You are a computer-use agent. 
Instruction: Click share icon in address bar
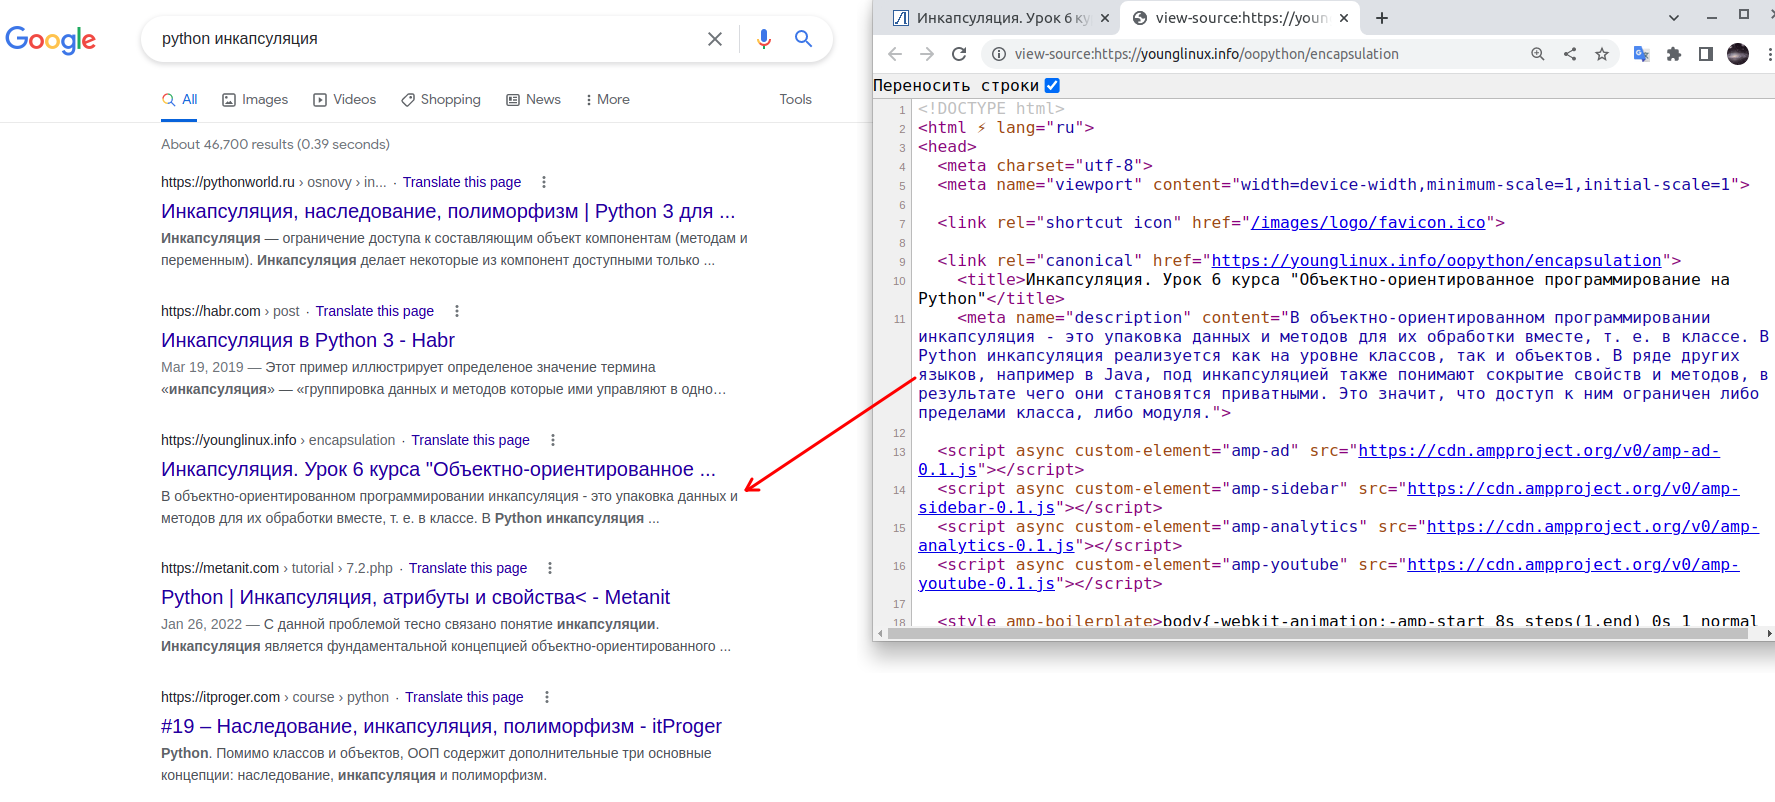point(1570,54)
